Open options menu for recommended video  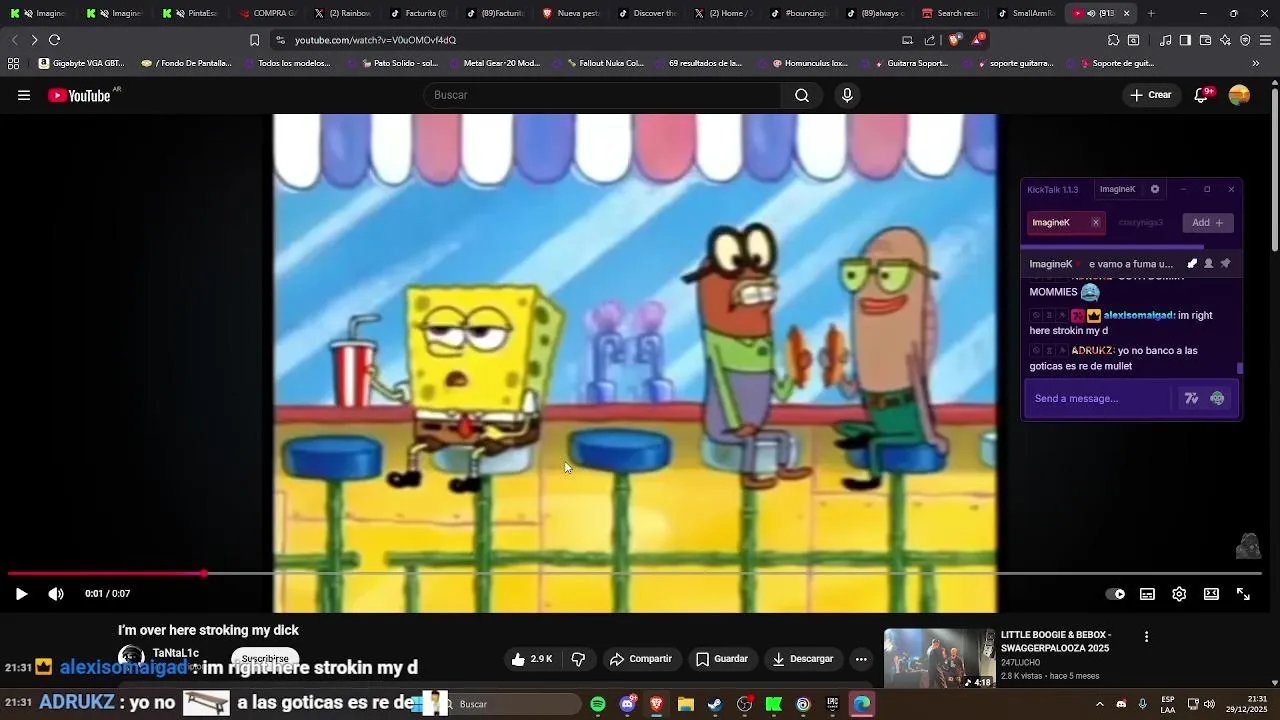1146,637
